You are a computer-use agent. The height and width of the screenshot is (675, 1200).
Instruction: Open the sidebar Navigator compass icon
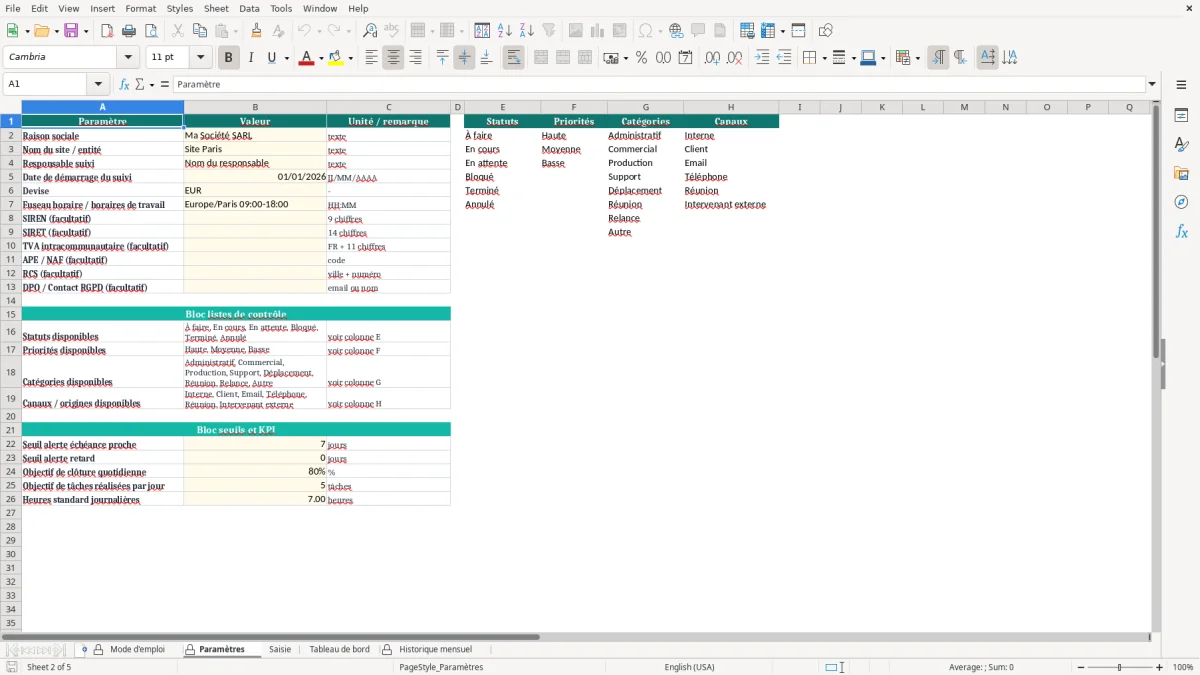pyautogui.click(x=1181, y=202)
